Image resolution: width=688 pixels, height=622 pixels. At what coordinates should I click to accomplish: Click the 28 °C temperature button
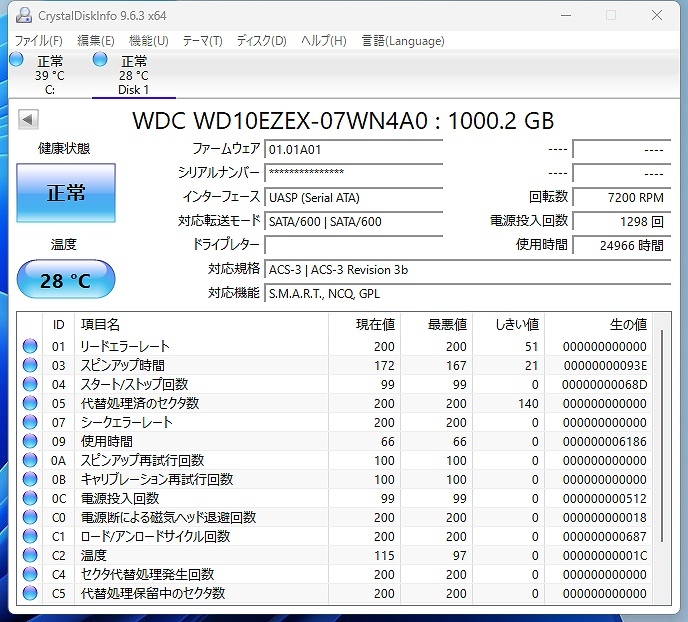coord(66,279)
